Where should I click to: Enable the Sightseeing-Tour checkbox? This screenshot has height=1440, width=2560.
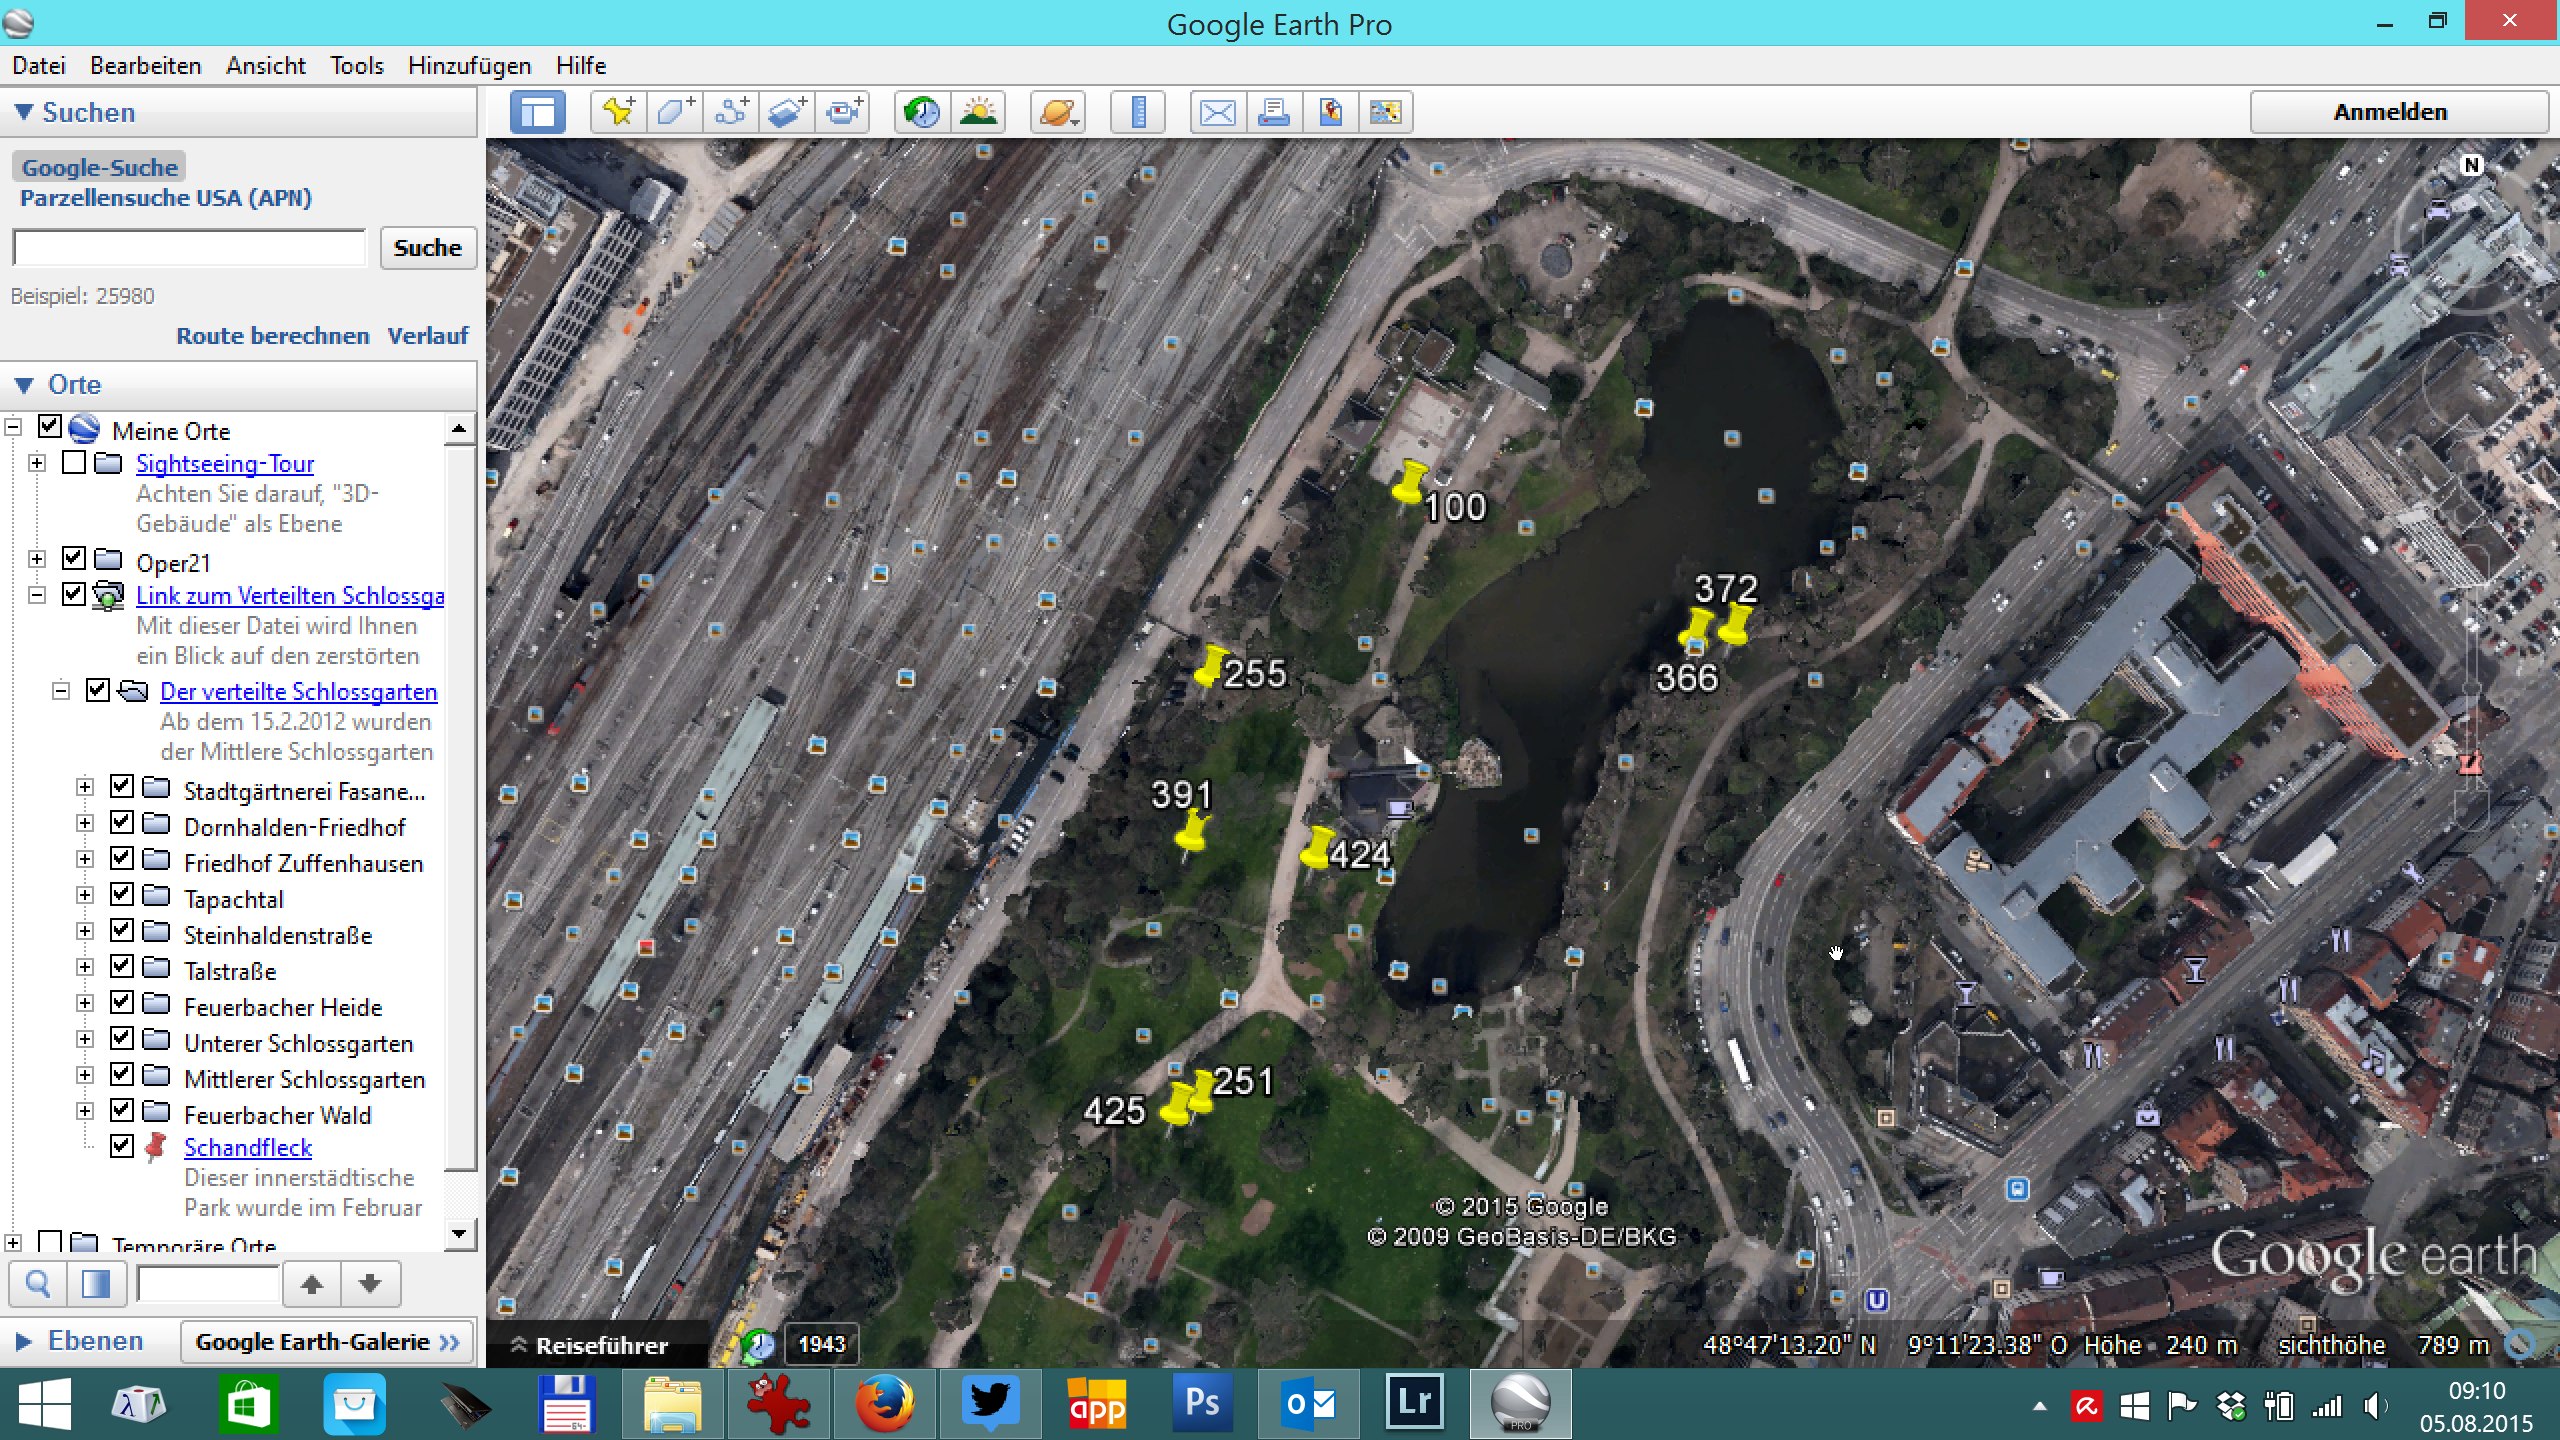click(x=74, y=463)
